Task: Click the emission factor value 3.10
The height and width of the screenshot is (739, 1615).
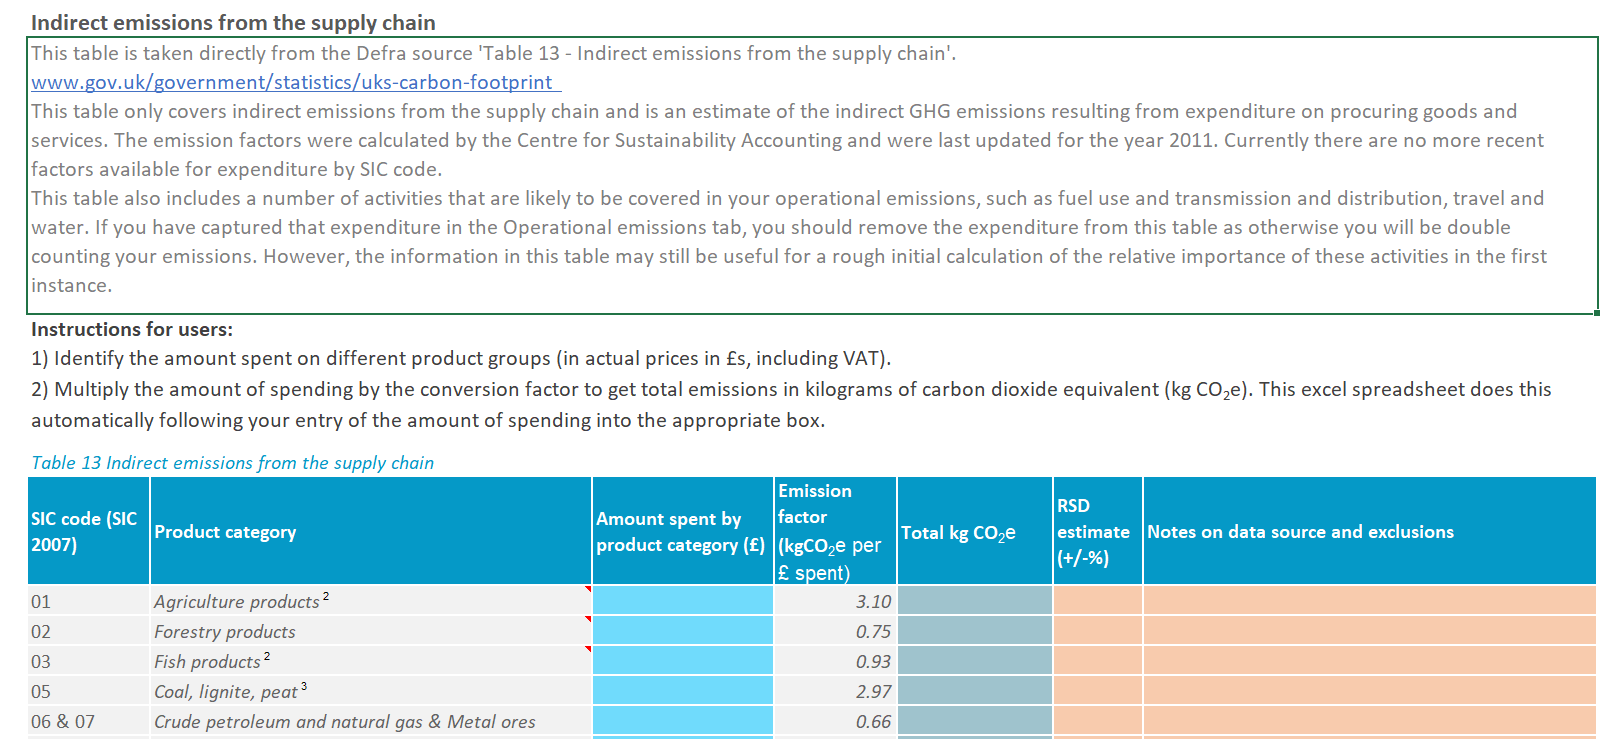Action: pos(872,601)
